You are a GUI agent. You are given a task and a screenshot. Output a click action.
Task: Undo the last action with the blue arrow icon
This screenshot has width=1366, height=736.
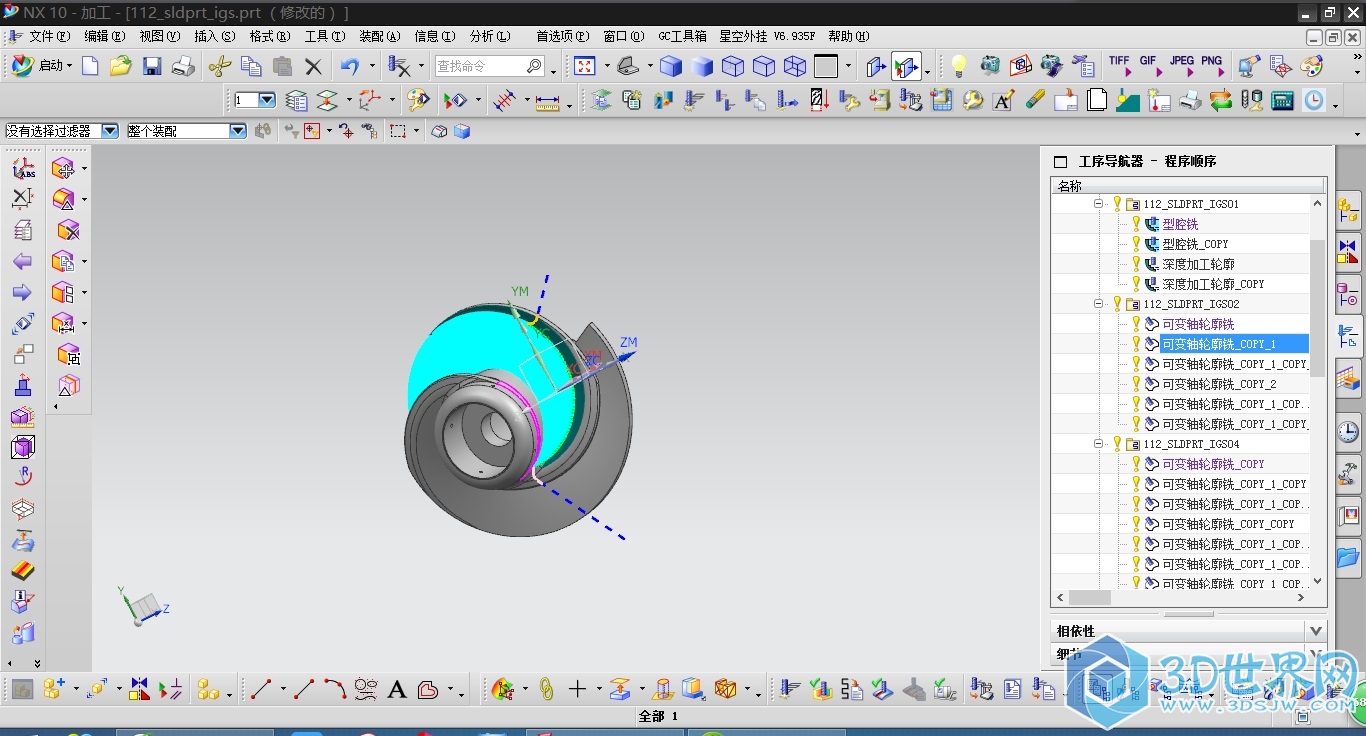tap(350, 66)
